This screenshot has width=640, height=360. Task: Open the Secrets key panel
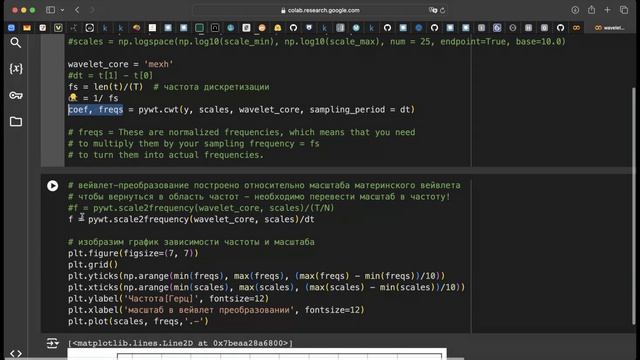coord(16,96)
